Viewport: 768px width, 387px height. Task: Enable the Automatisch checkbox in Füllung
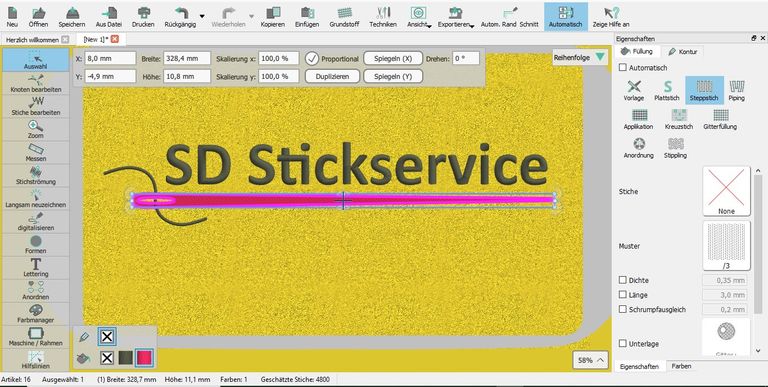(623, 68)
